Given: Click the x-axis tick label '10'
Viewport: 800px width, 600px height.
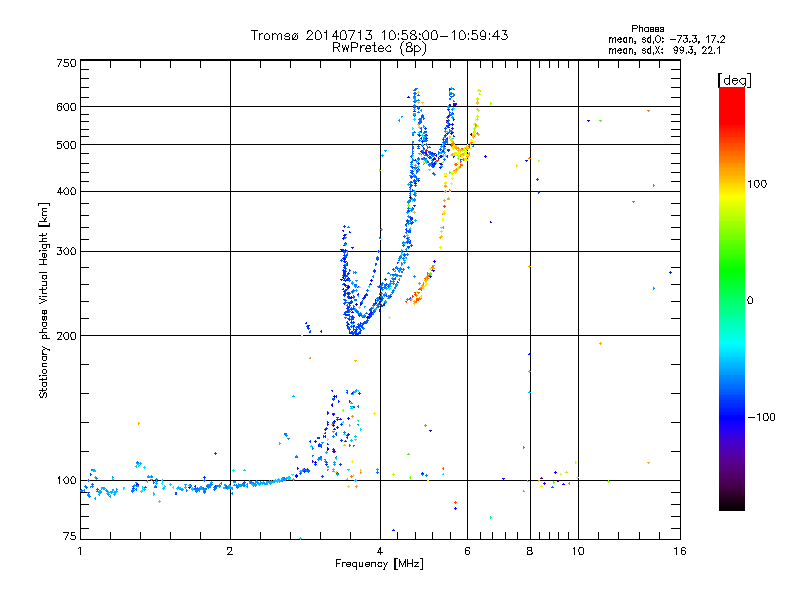Looking at the screenshot, I should pyautogui.click(x=578, y=551).
